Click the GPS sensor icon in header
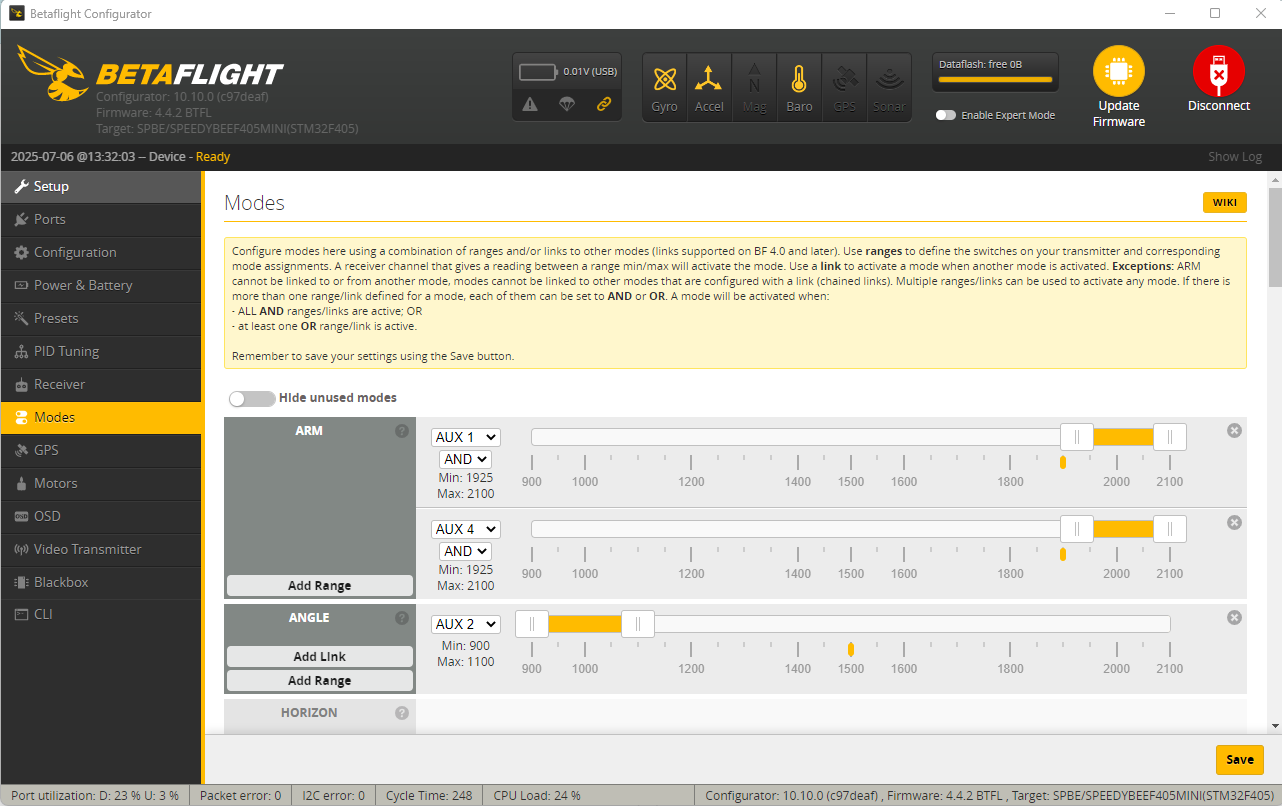 (x=844, y=88)
